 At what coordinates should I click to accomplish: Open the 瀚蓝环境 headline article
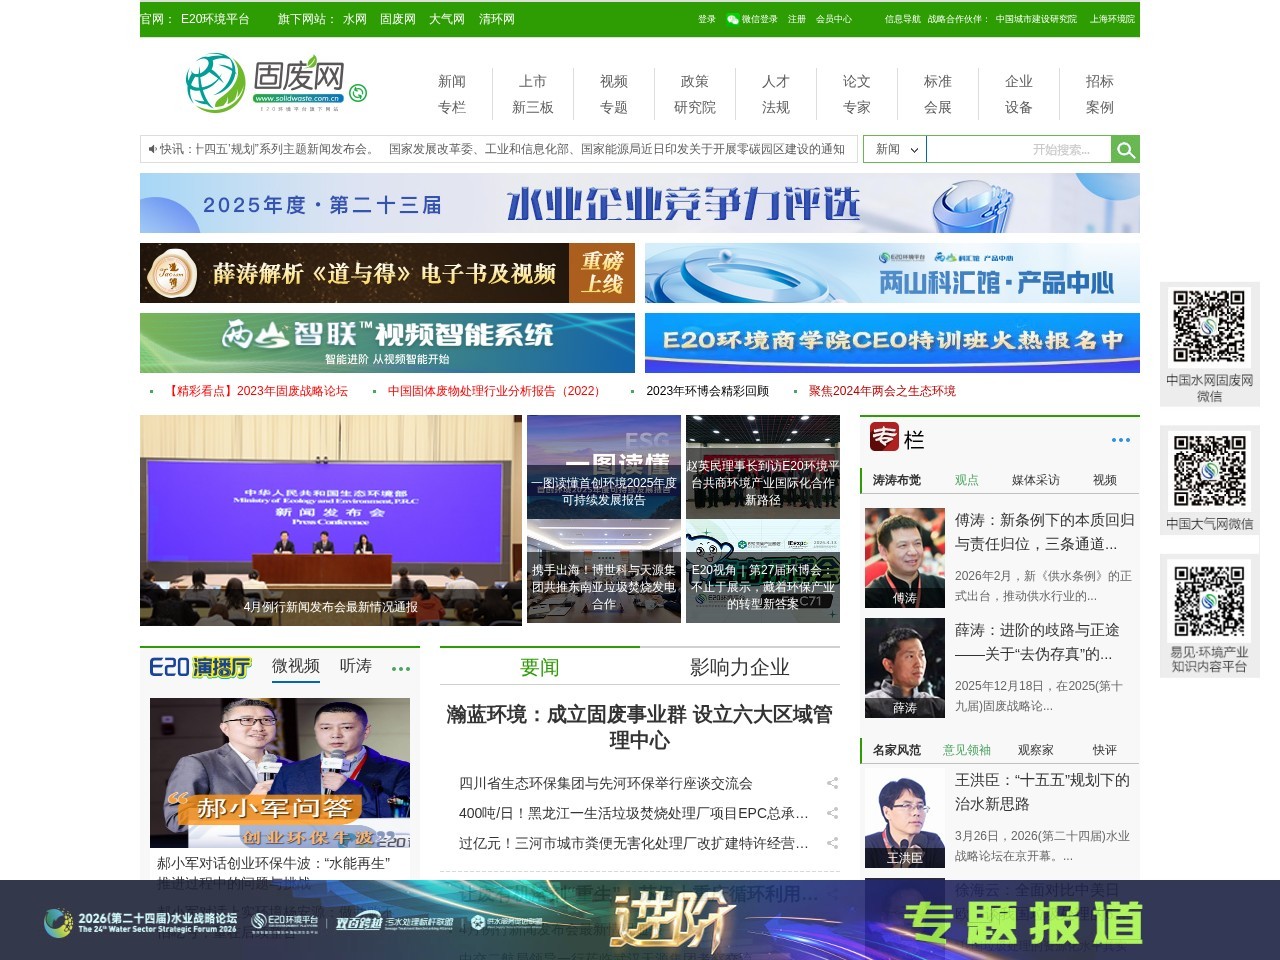click(x=640, y=727)
